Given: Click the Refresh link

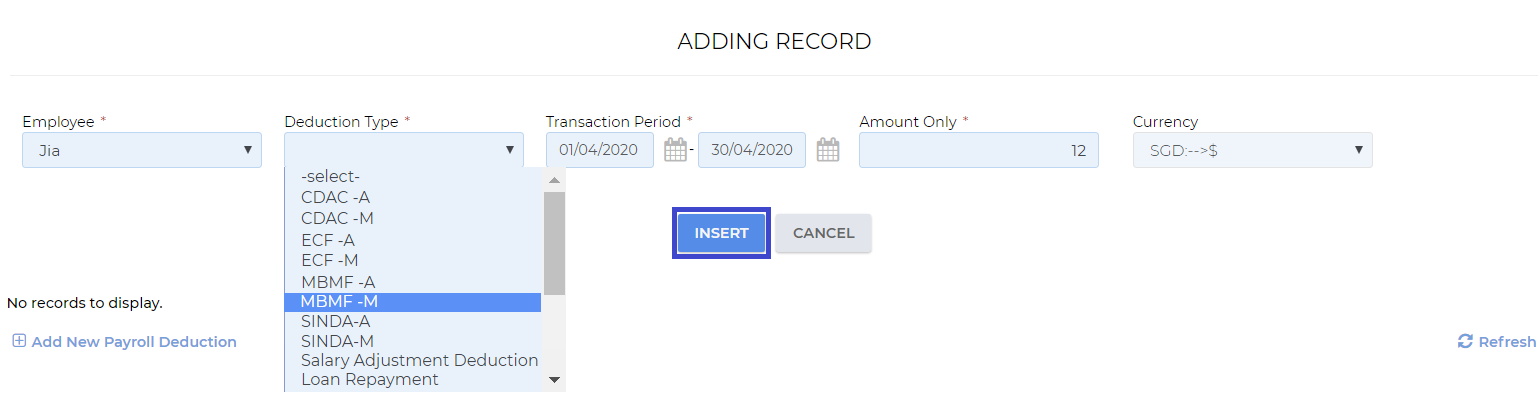Looking at the screenshot, I should (x=1507, y=342).
